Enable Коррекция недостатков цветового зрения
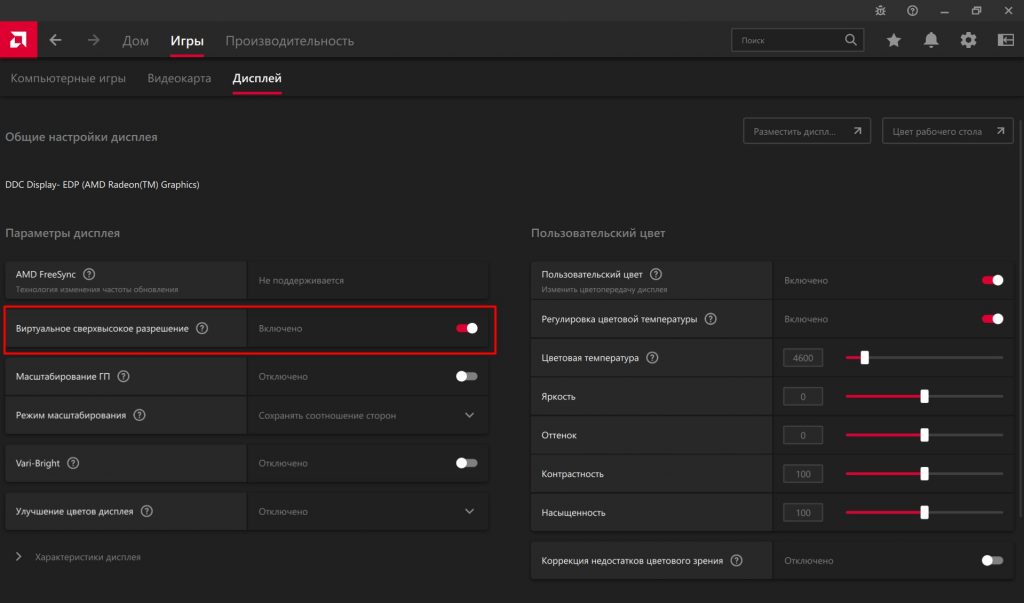The width and height of the screenshot is (1024, 603). tap(992, 561)
